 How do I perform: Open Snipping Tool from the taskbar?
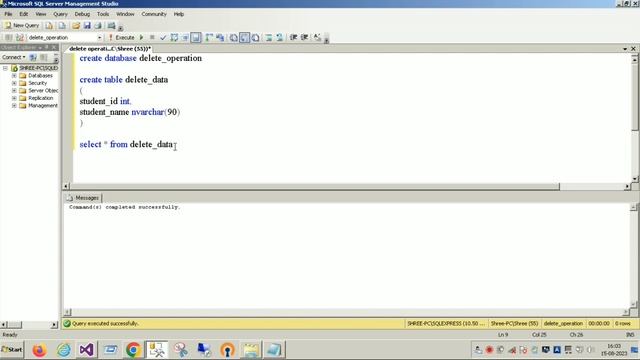tap(180, 350)
